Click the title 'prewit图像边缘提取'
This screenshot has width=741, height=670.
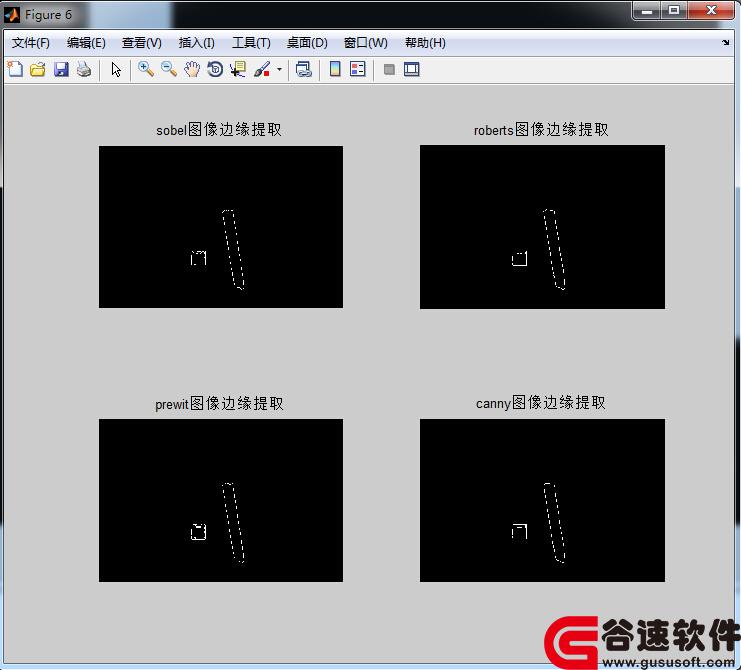219,404
